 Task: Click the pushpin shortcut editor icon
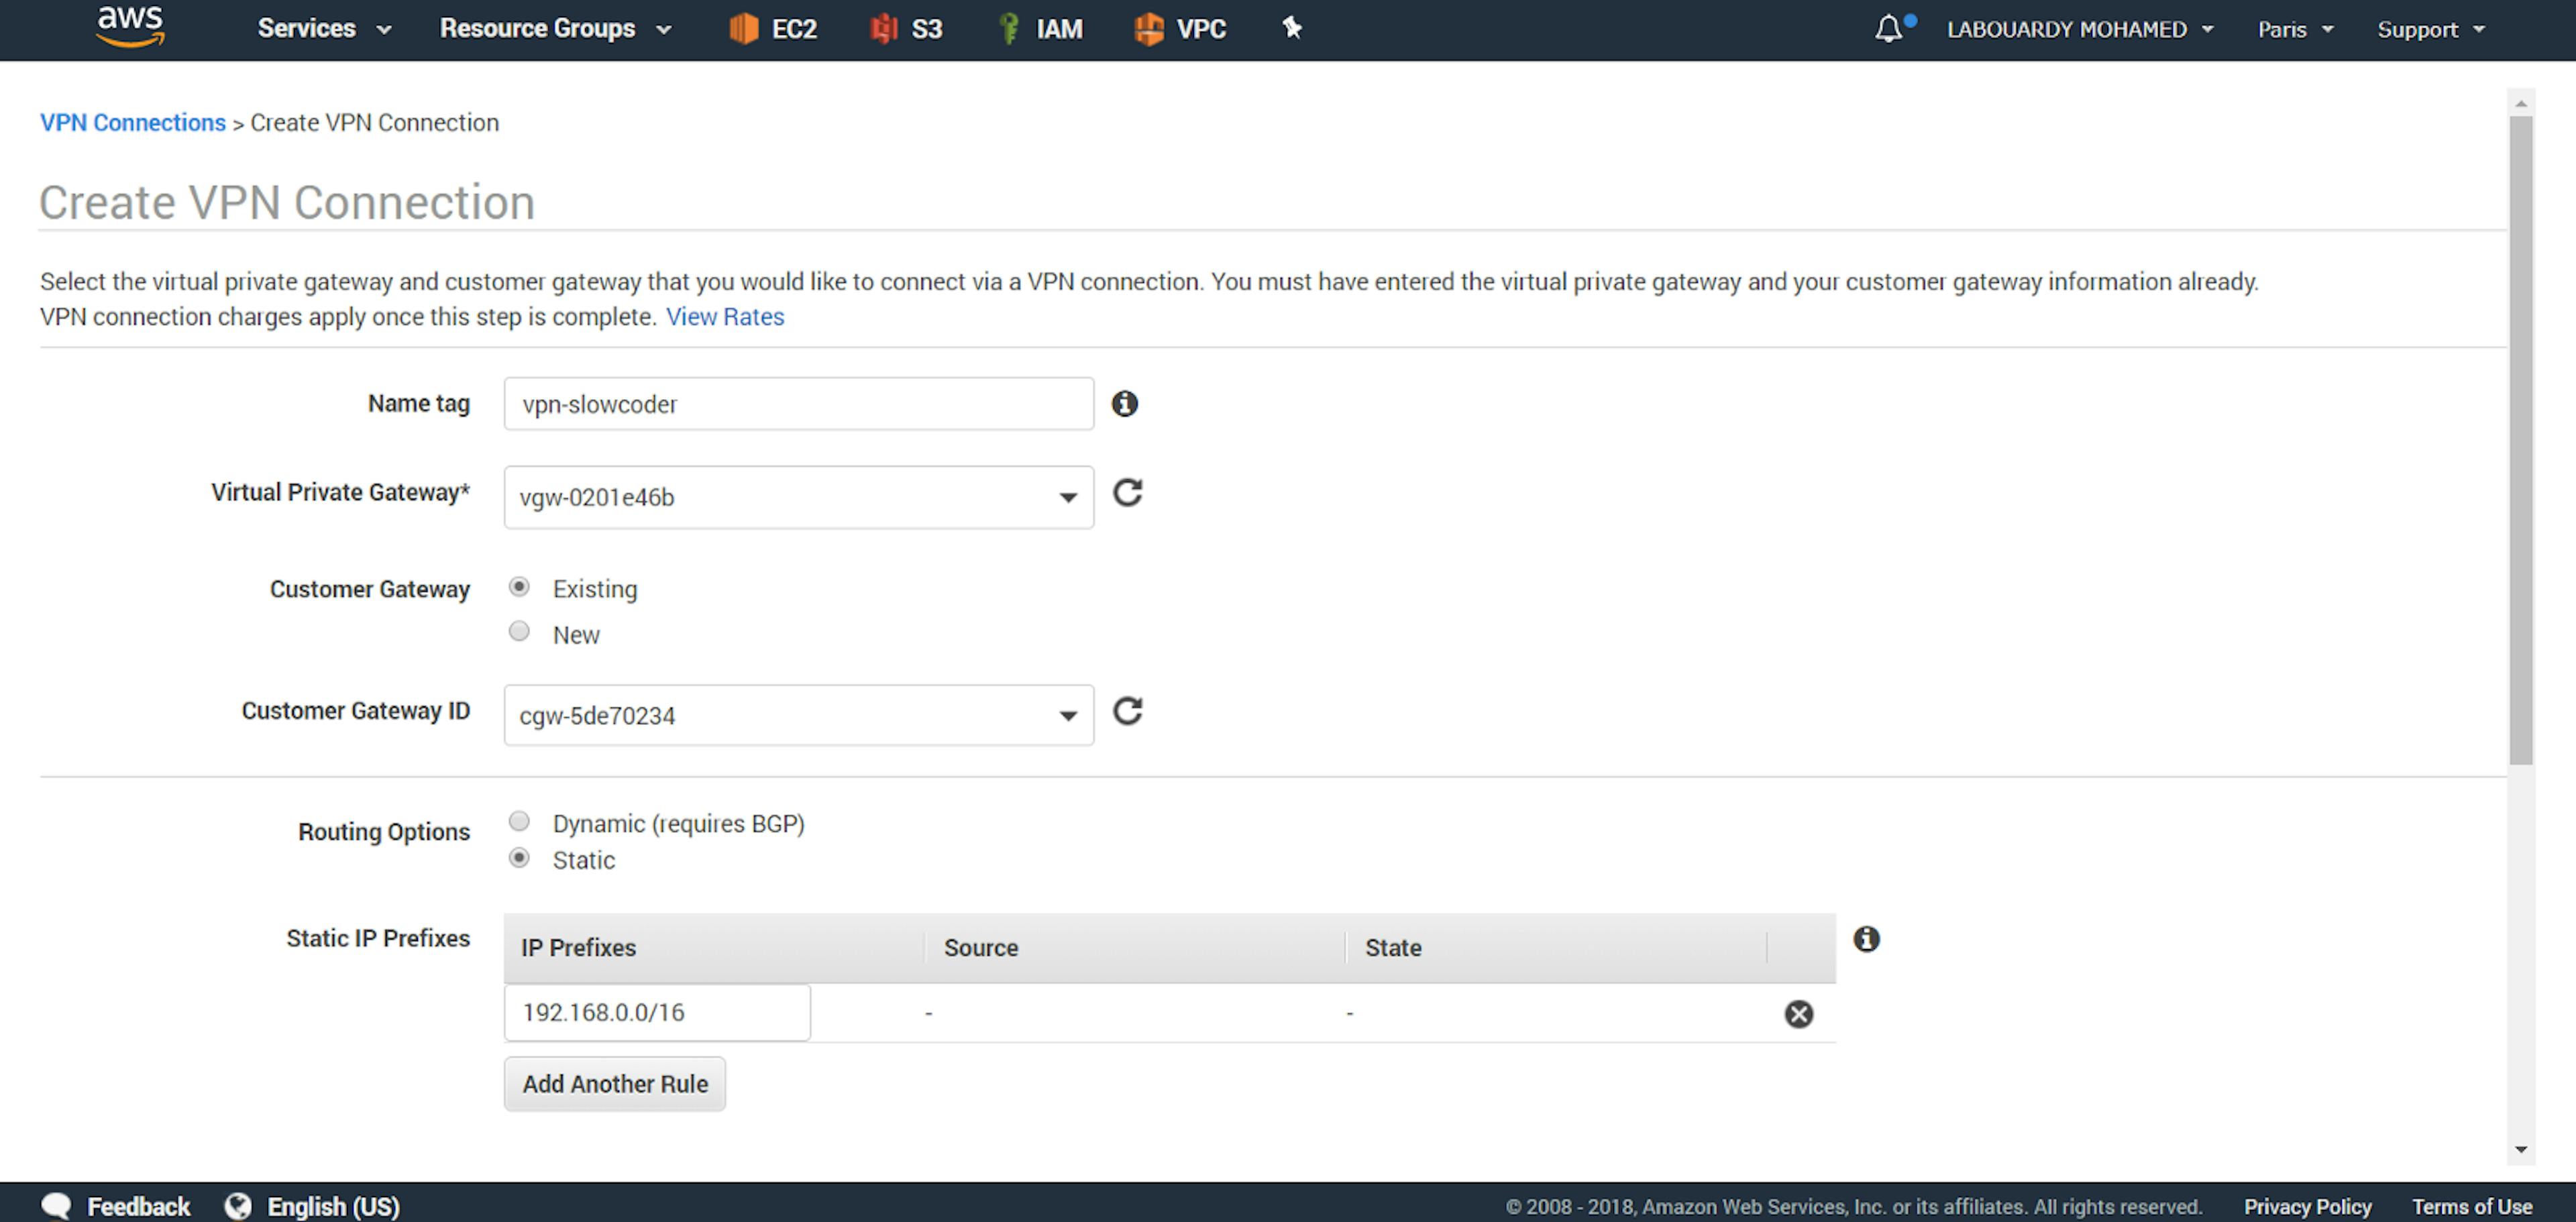click(x=1292, y=28)
